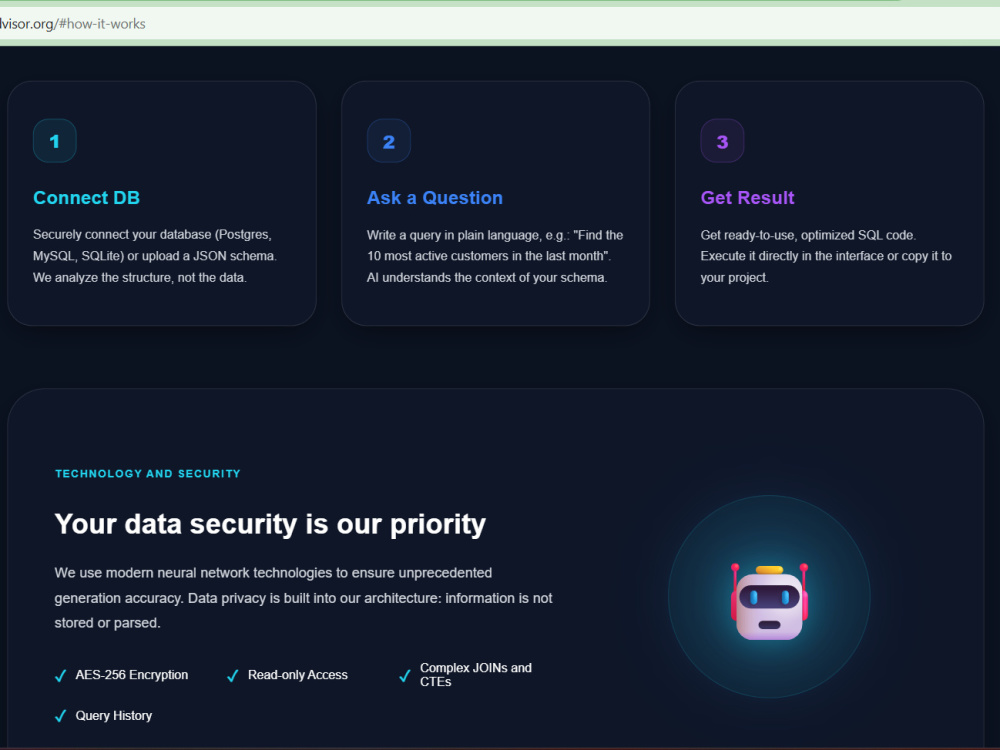
Task: Click the checkmark beside AES-256 Encryption
Action: 61,676
